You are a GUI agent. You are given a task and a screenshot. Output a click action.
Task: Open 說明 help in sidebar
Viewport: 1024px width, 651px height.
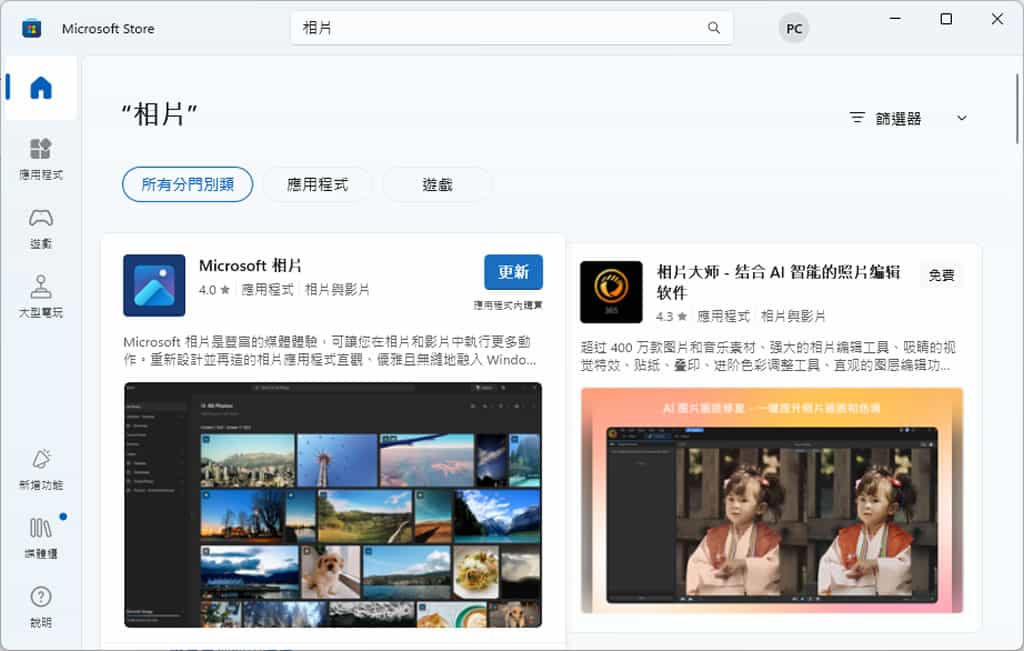point(41,607)
